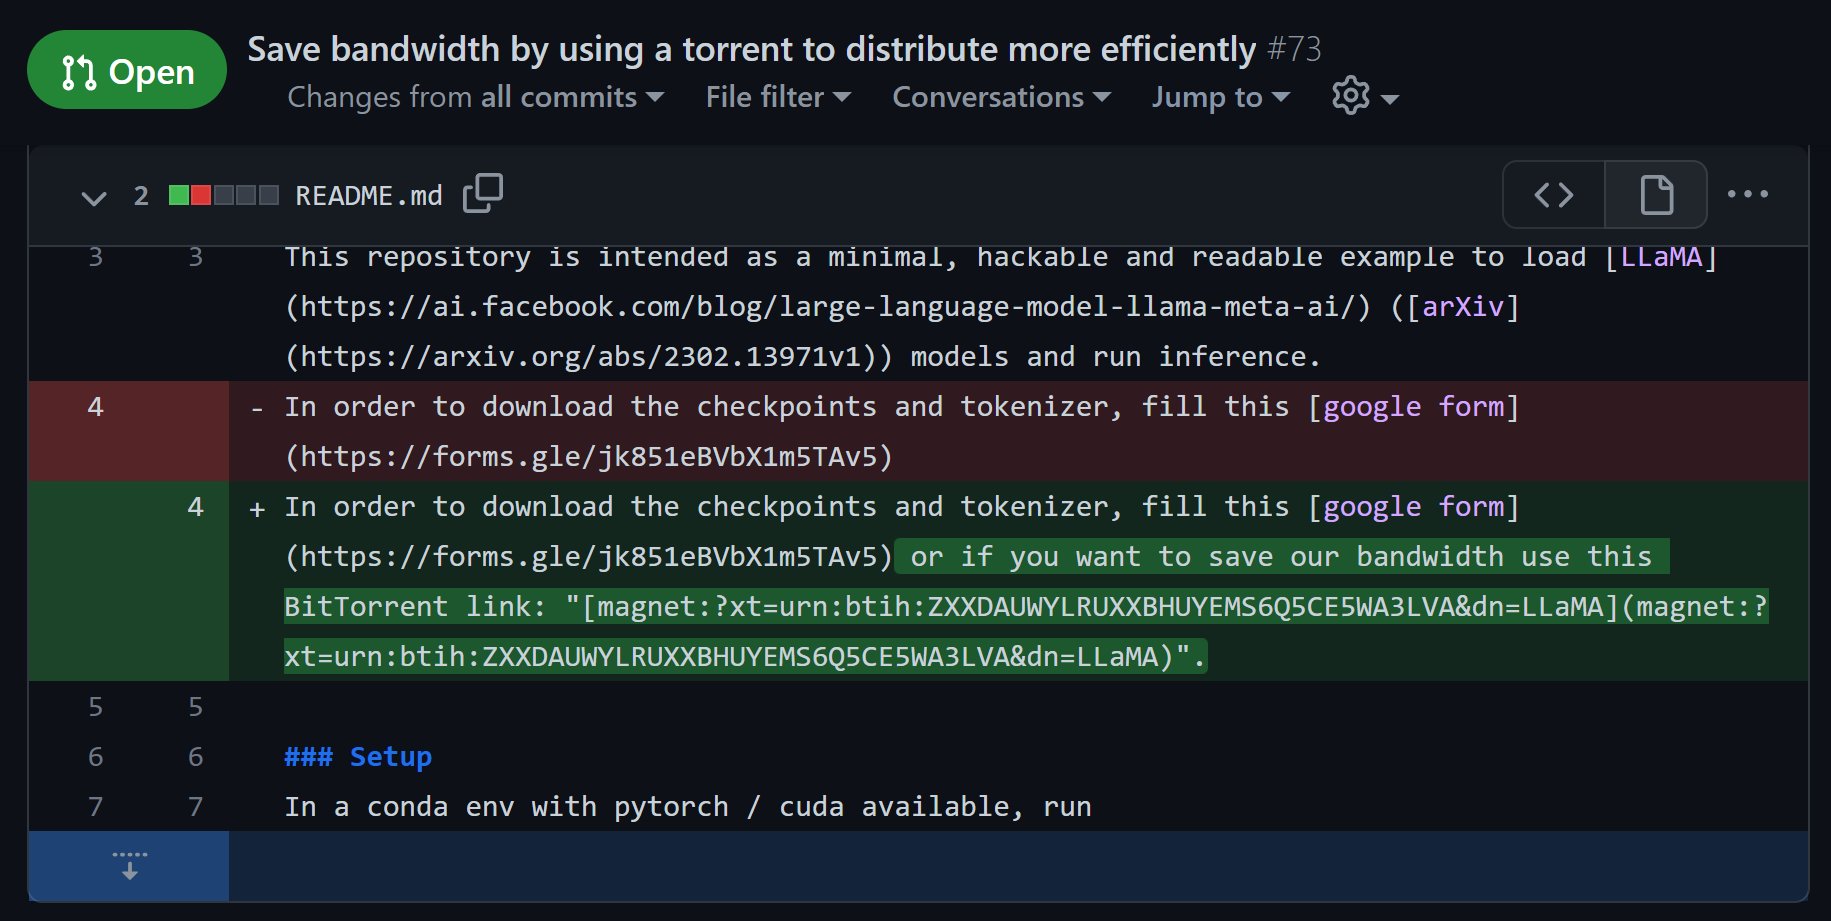This screenshot has height=921, width=1831.
Task: Open the File filter dropdown
Action: pos(778,97)
